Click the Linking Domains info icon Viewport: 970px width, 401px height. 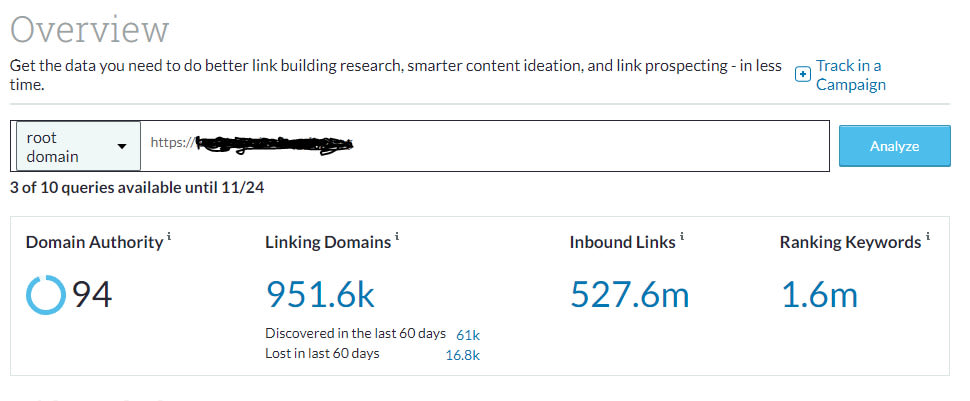pyautogui.click(x=397, y=237)
